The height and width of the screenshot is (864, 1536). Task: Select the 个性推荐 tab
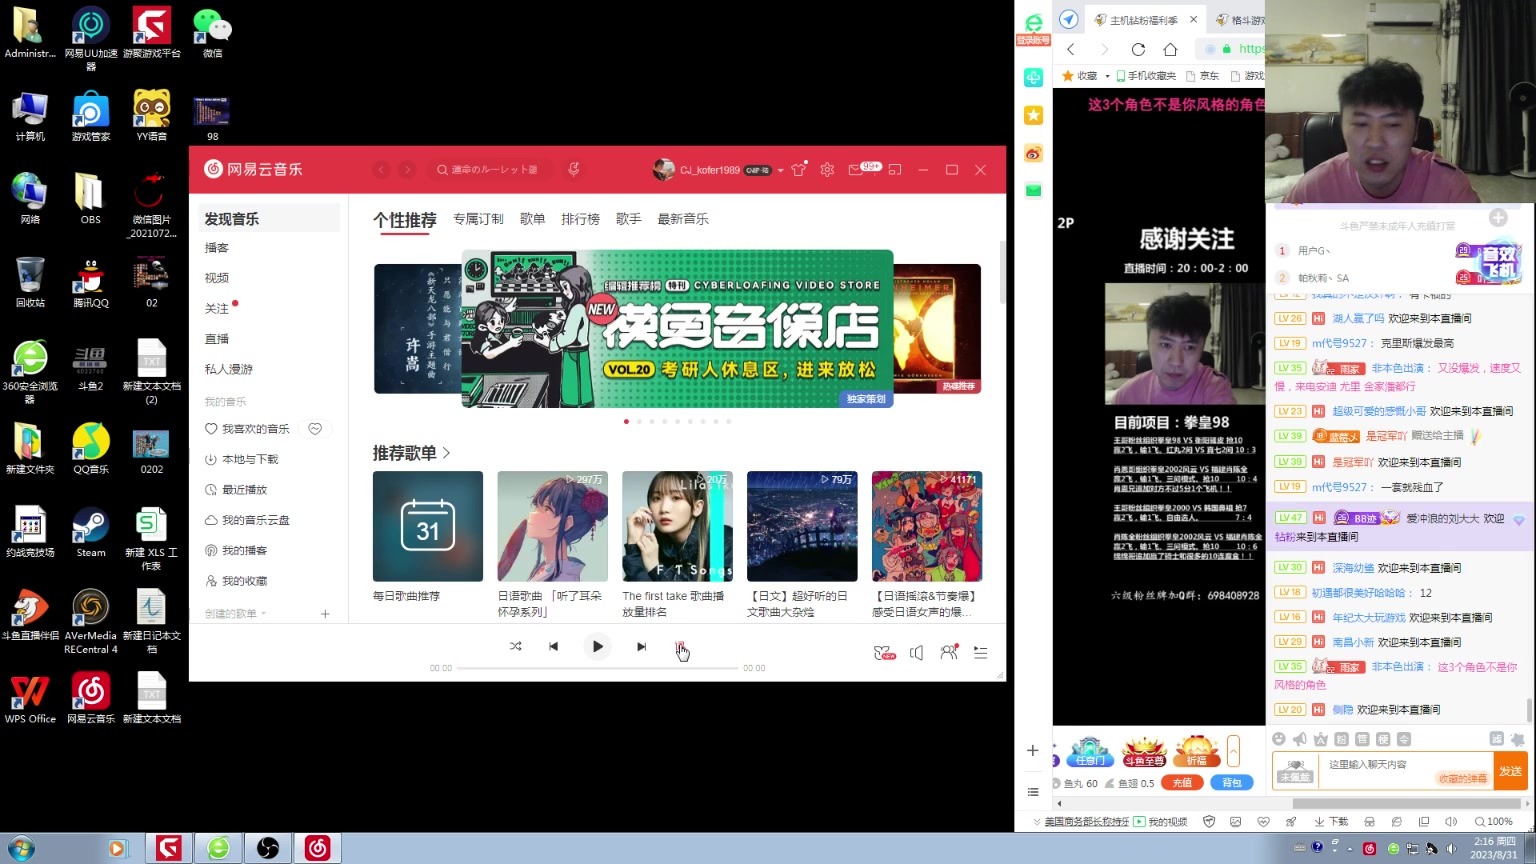coord(405,219)
